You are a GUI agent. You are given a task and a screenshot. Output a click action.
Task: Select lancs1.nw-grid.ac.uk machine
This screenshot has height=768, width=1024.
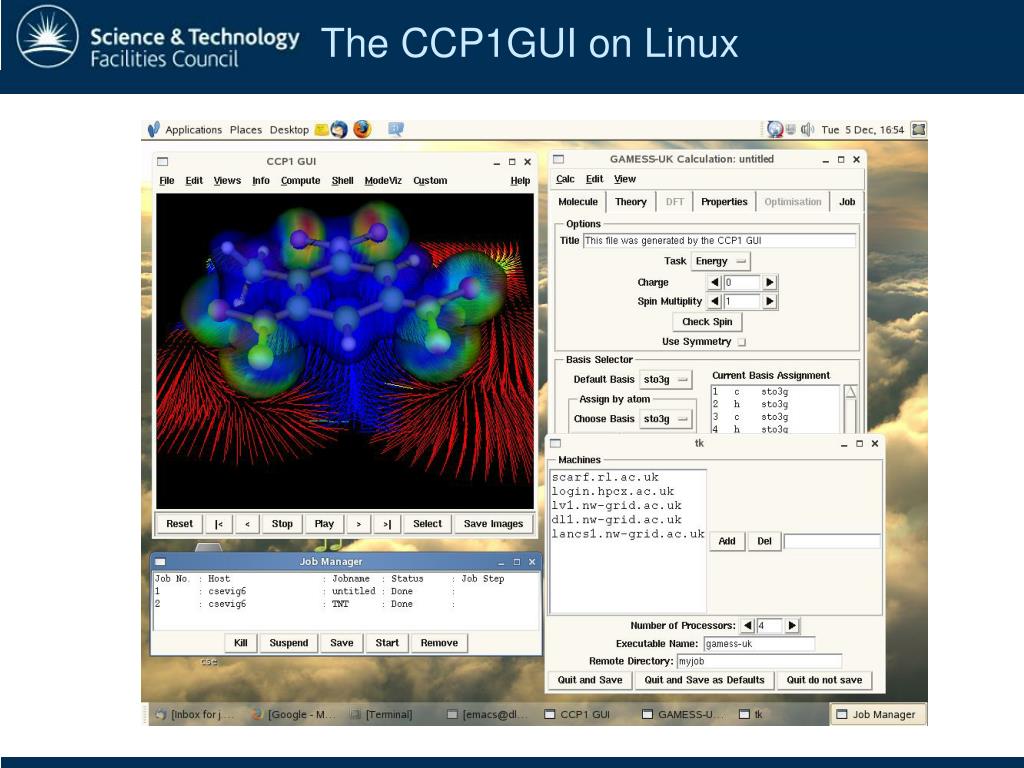628,534
